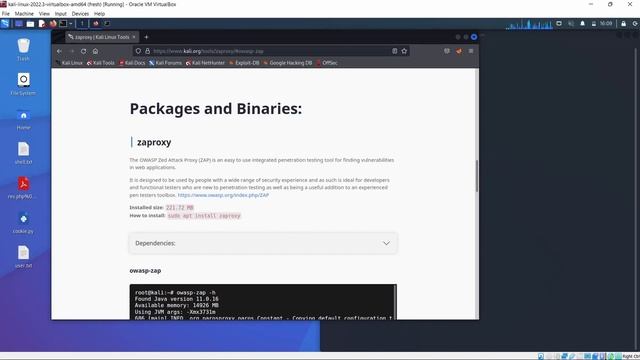Select the Firefox window button in Kali panel
Image resolution: width=640 pixels, height=360 pixels.
96,24
